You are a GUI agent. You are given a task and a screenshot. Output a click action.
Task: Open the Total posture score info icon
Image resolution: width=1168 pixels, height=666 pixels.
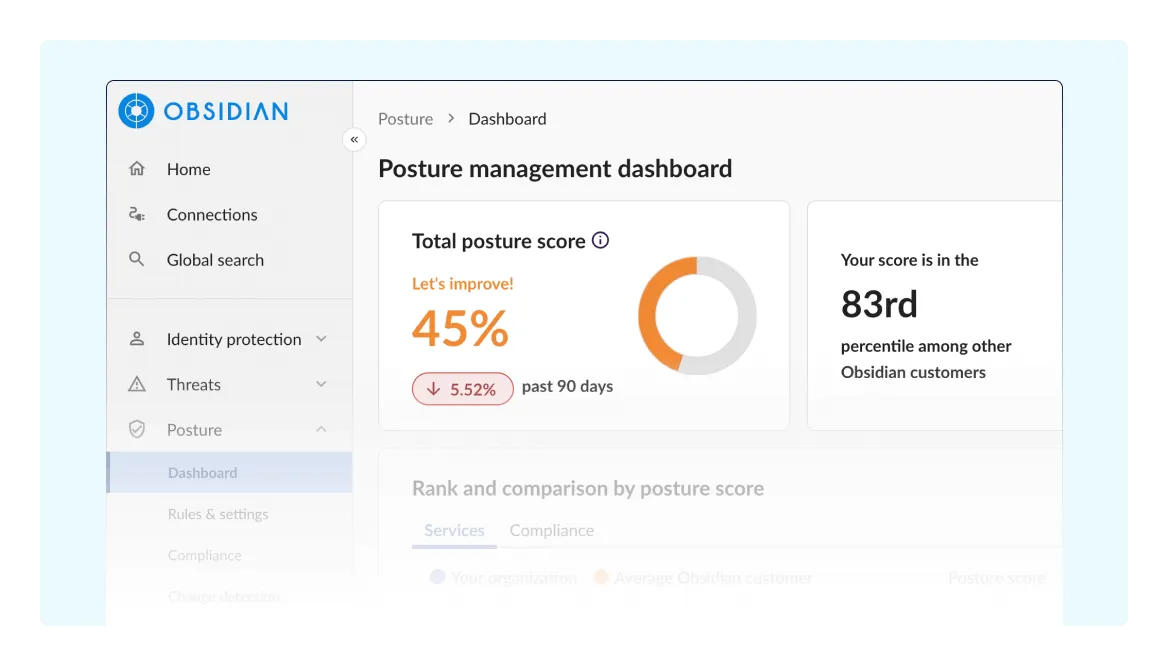600,240
